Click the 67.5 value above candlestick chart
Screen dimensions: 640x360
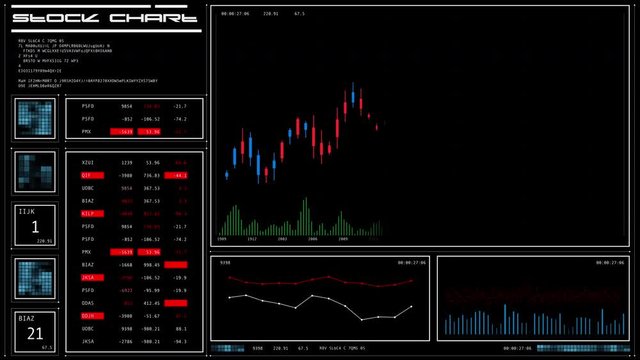click(x=299, y=13)
